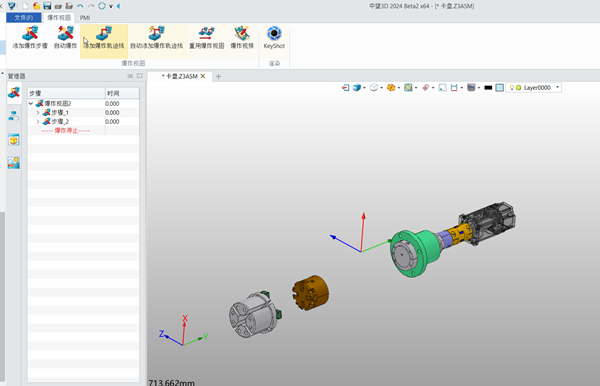Open dropdown arrow beside zoom magnifier icon
The height and width of the screenshot is (386, 600).
point(416,88)
